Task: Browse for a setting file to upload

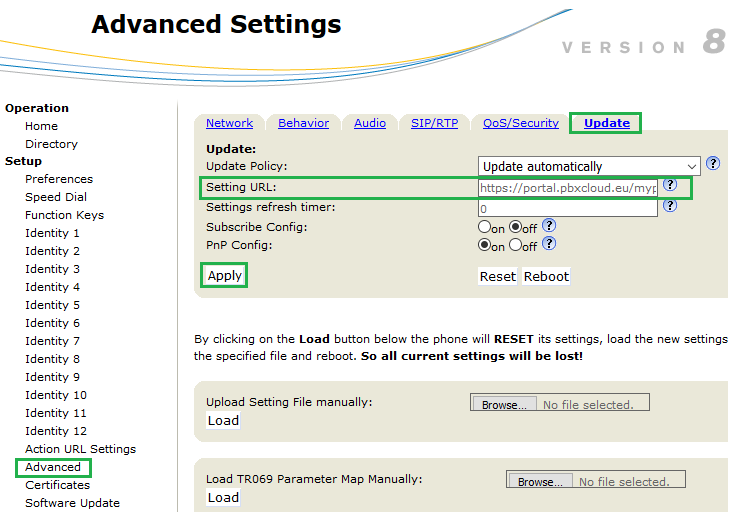Action: click(x=504, y=404)
